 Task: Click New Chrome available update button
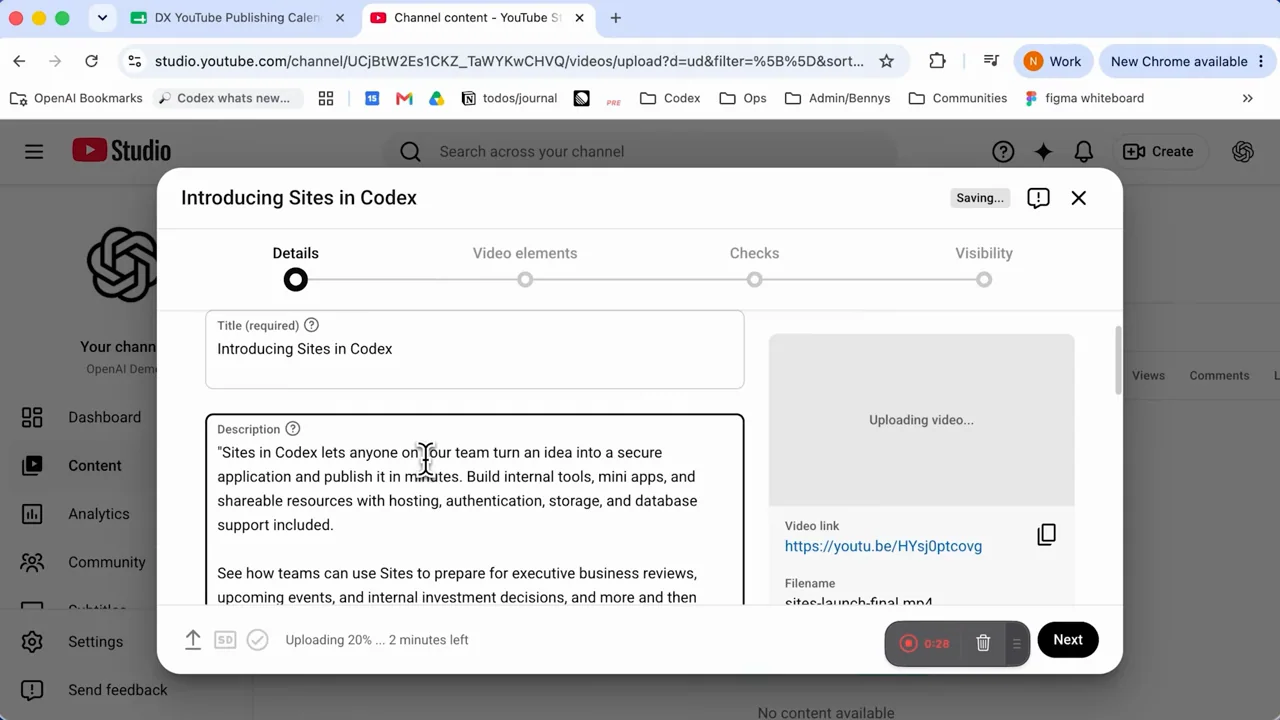(x=1187, y=61)
